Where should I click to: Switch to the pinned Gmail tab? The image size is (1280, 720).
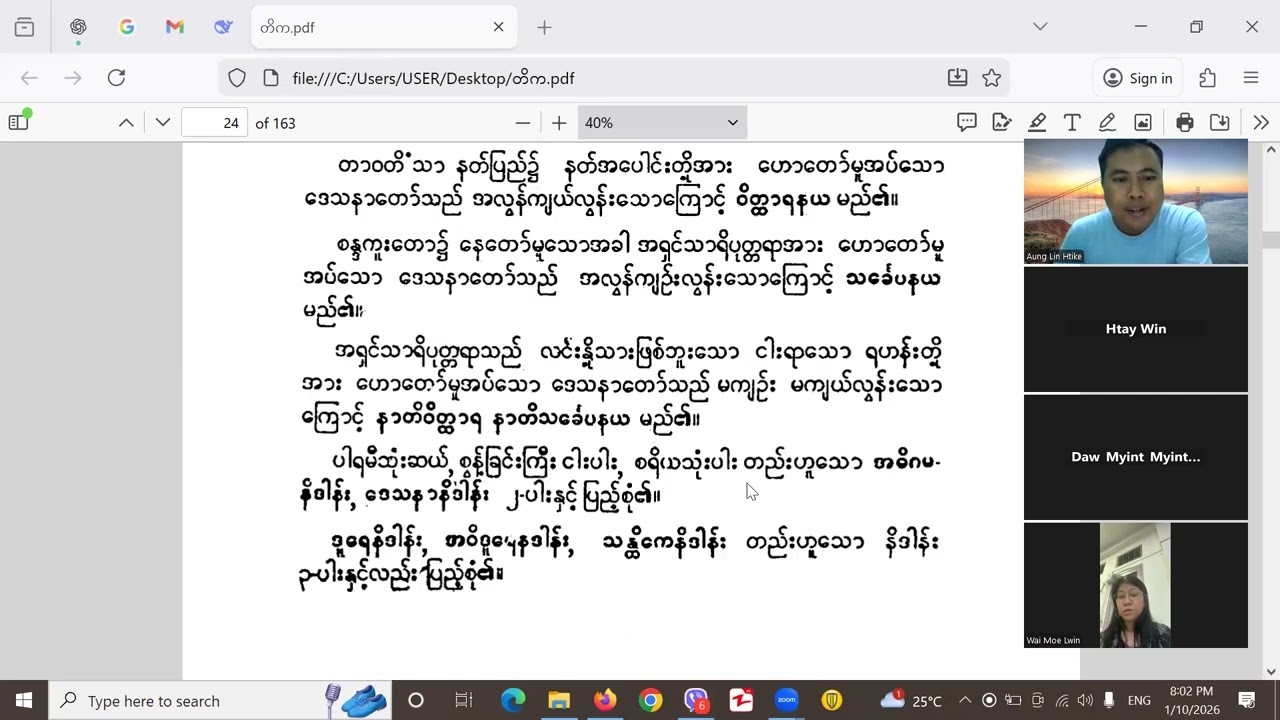coord(175,27)
